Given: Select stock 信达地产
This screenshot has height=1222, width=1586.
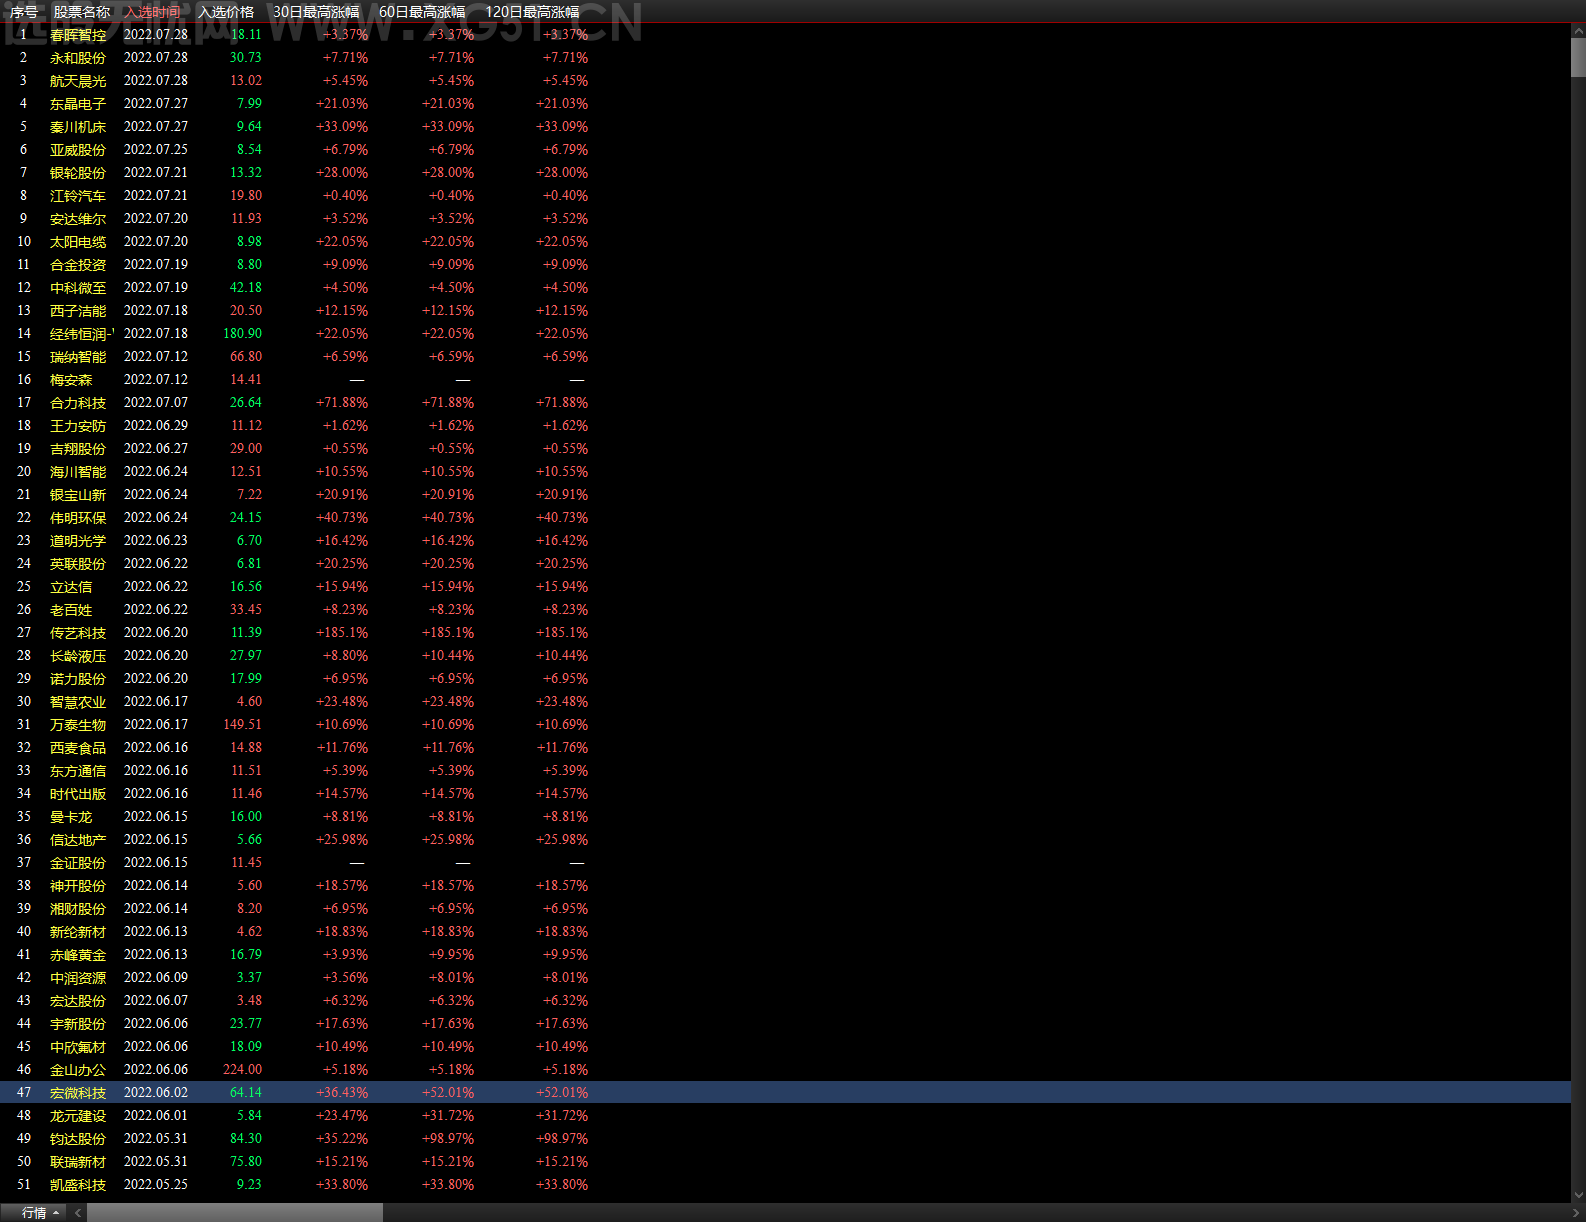Looking at the screenshot, I should (78, 840).
